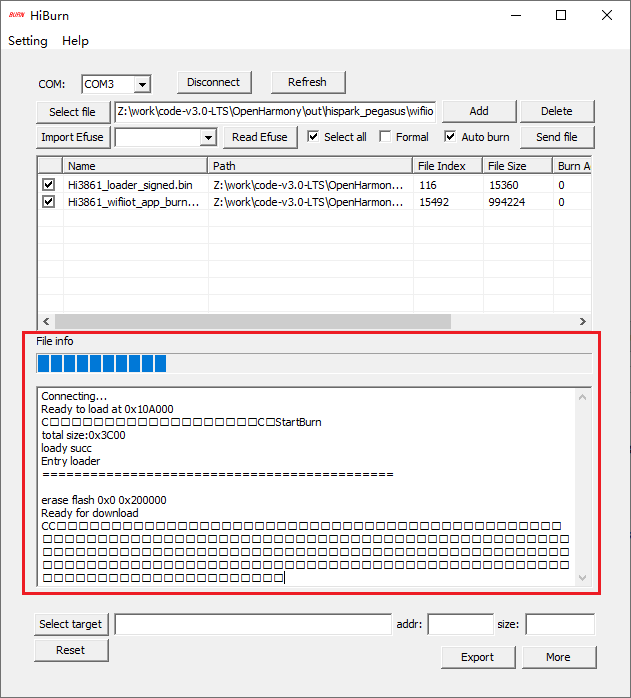Click the File Size column header
This screenshot has height=698, width=631.
(518, 166)
